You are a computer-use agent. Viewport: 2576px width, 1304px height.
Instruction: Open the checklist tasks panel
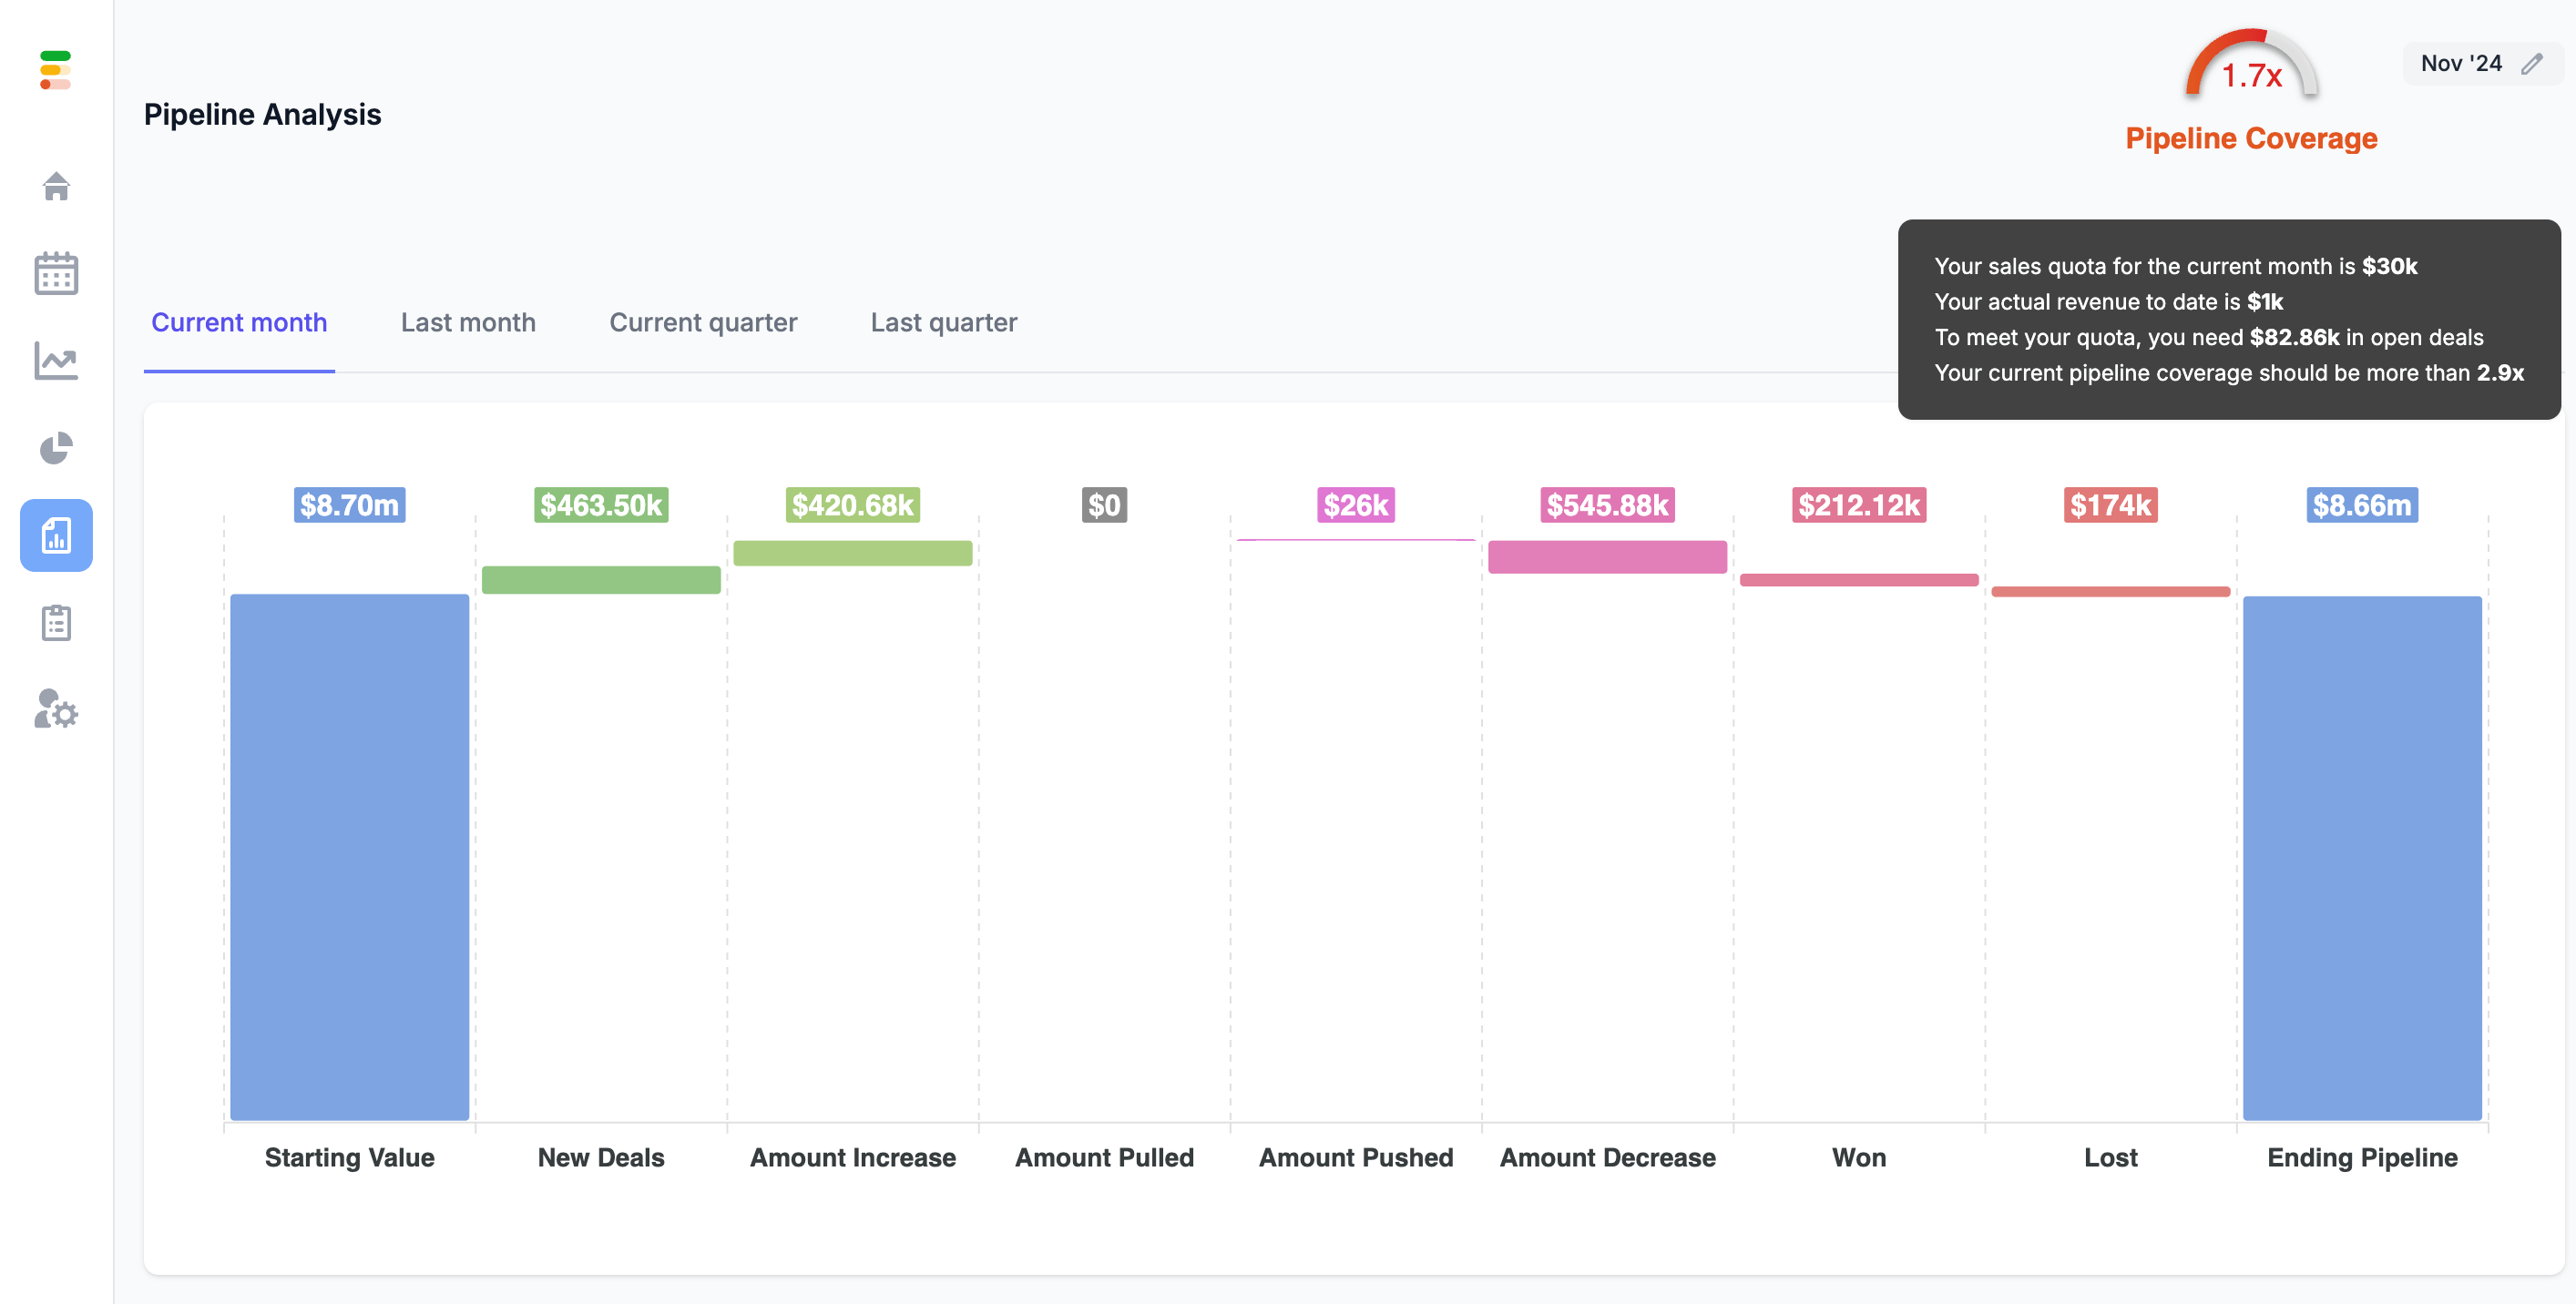click(55, 624)
